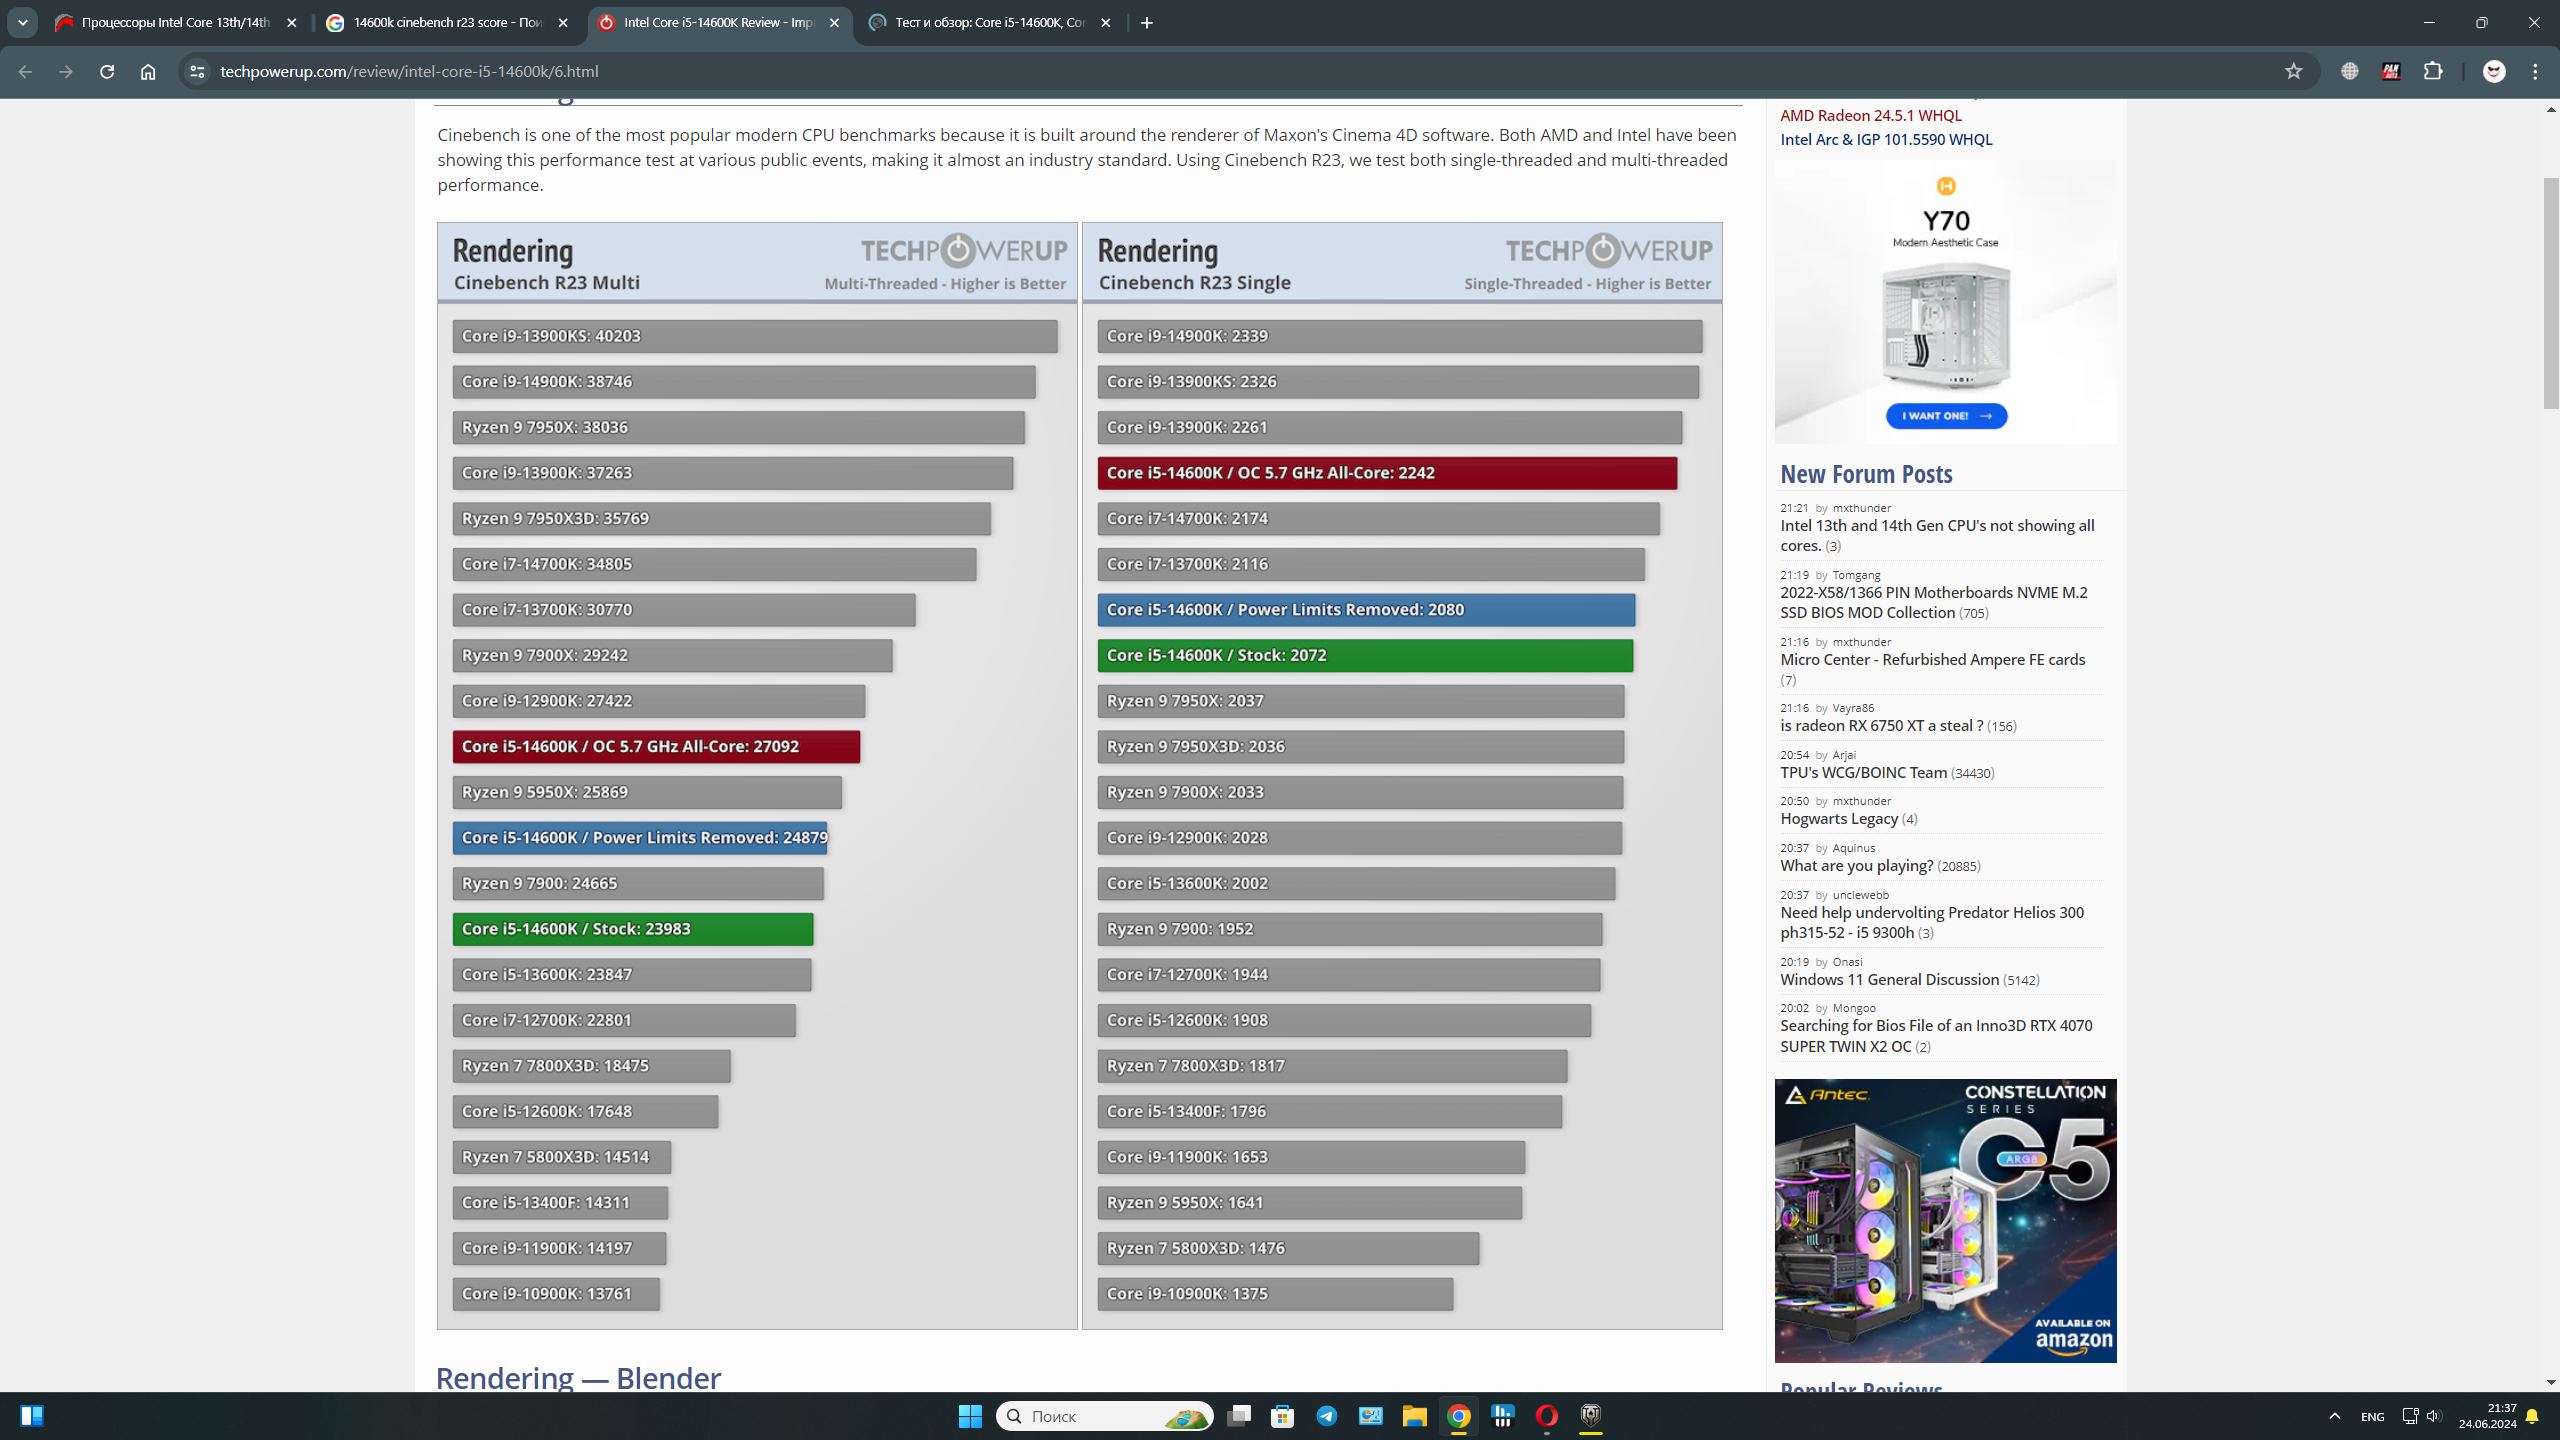This screenshot has height=1440, width=2560.
Task: Open Chrome three-dot menu
Action: point(2535,71)
